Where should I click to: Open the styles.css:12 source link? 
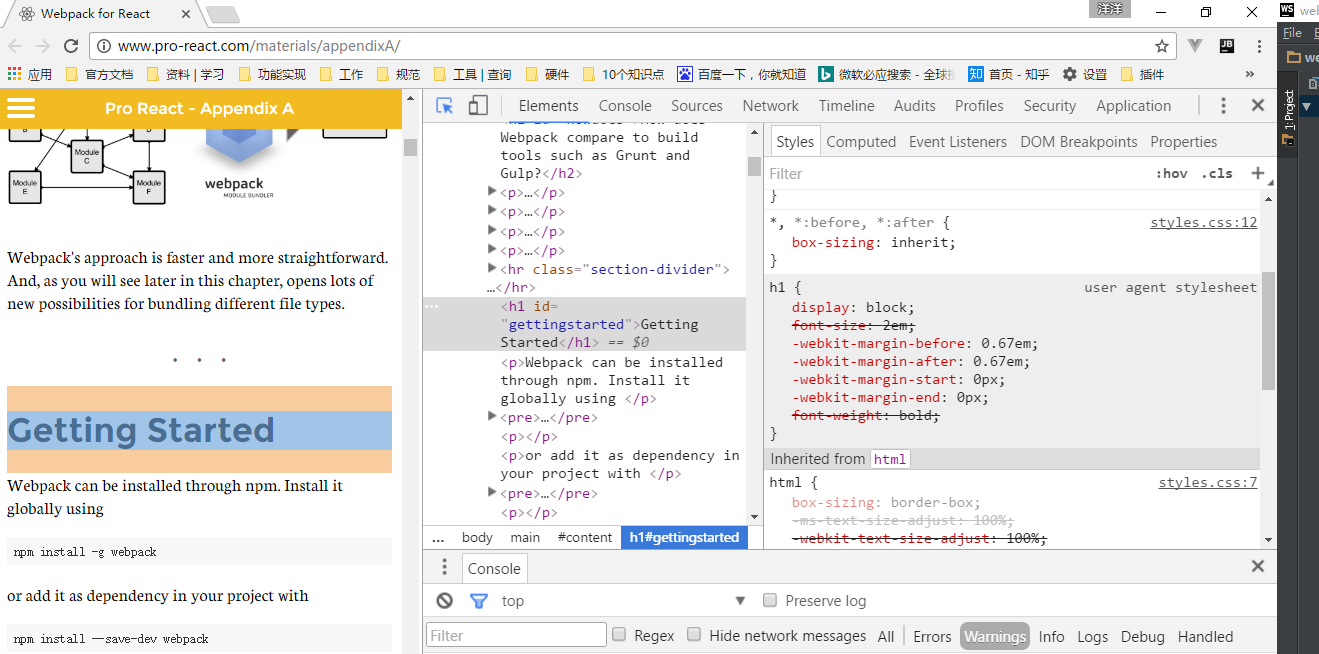[1203, 222]
